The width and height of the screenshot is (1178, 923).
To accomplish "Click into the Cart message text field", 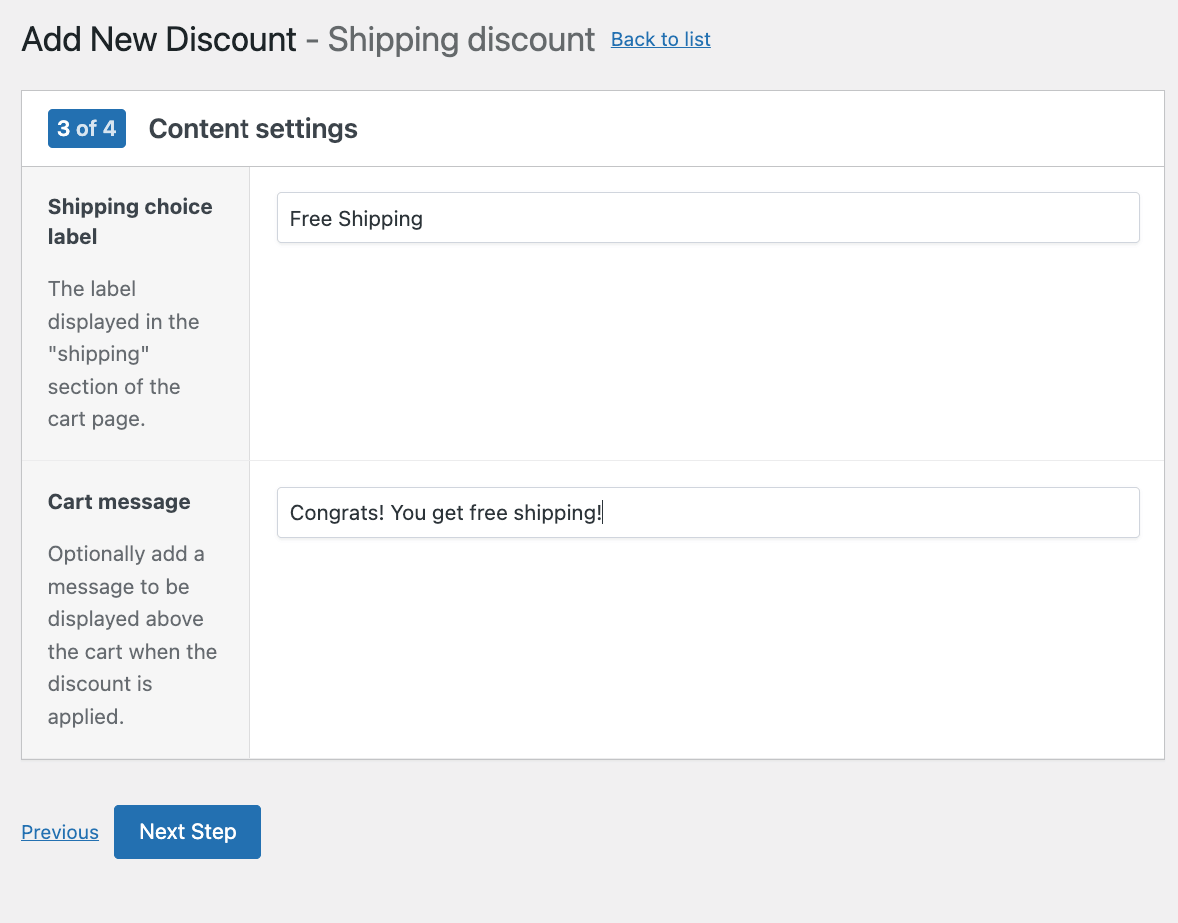I will [707, 513].
